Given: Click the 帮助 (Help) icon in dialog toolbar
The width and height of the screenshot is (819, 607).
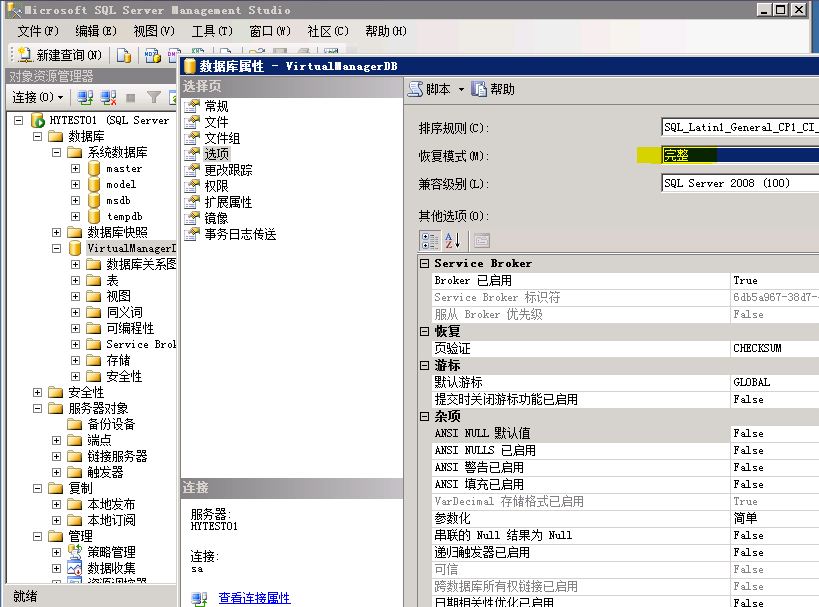Looking at the screenshot, I should (480, 89).
